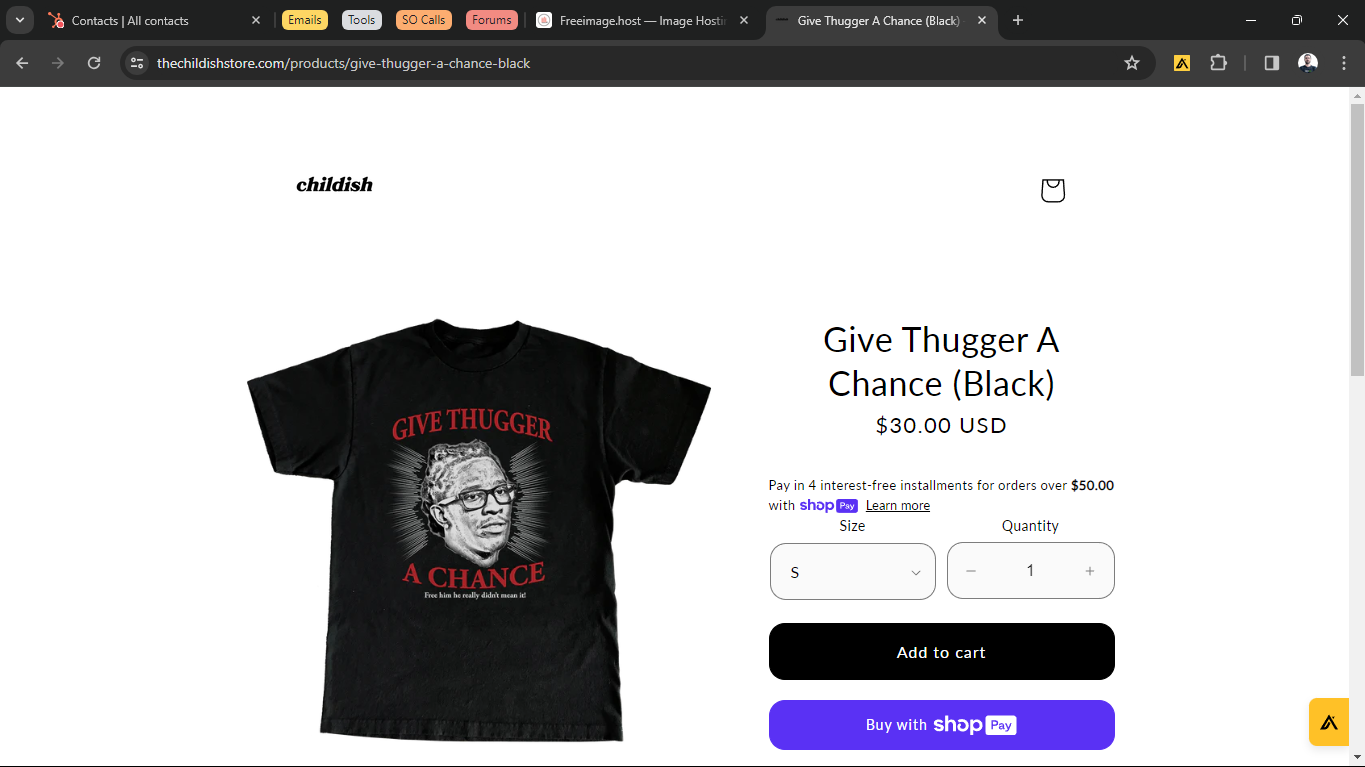Open the profile avatar in toolbar
The width and height of the screenshot is (1365, 767).
[x=1308, y=63]
